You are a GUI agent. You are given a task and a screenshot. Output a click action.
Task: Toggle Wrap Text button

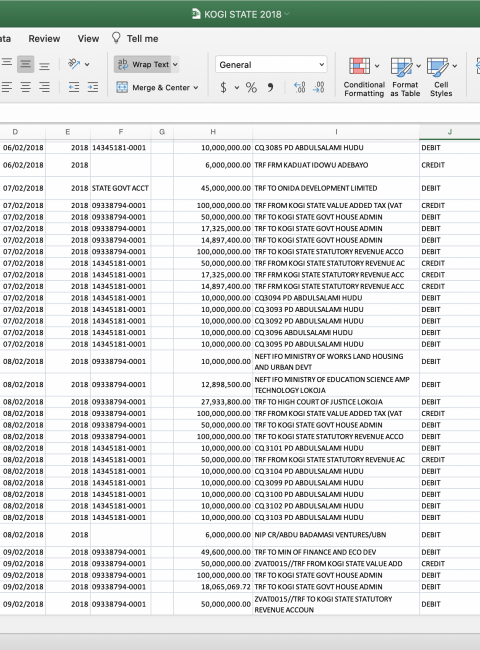[143, 64]
